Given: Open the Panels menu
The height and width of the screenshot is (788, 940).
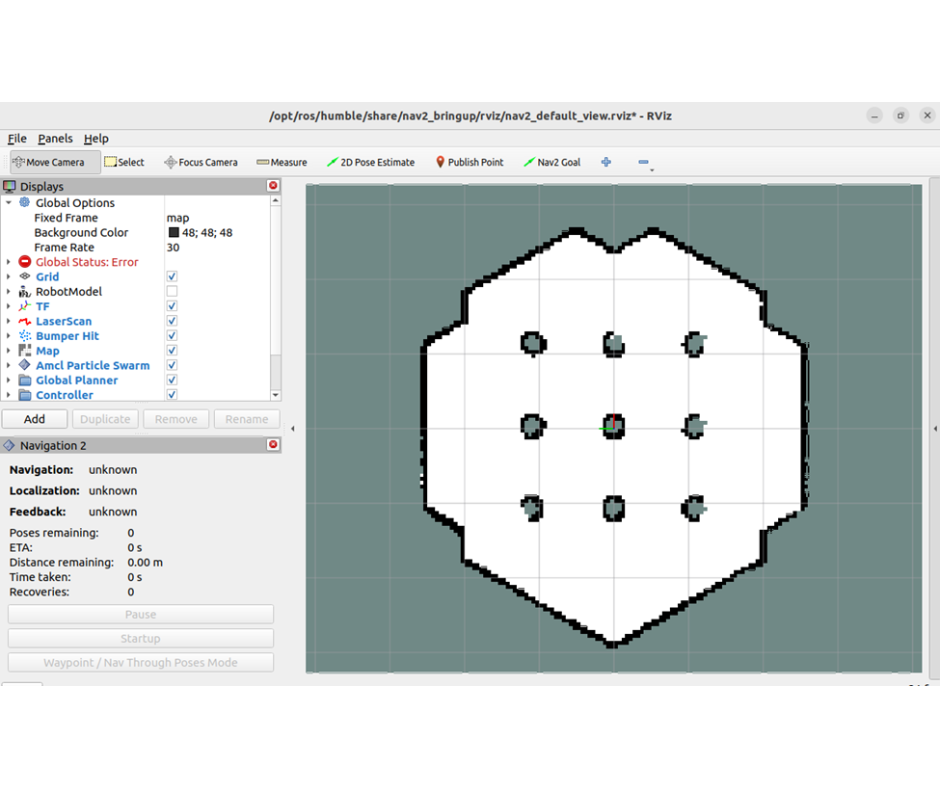Looking at the screenshot, I should (x=55, y=139).
